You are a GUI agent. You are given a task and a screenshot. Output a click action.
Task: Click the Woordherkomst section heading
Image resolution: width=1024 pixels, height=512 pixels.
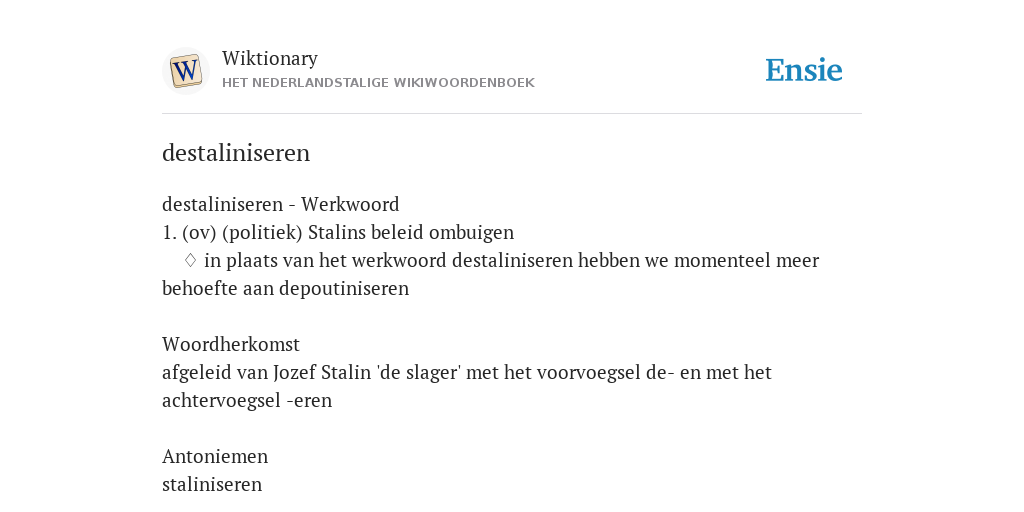coord(231,344)
